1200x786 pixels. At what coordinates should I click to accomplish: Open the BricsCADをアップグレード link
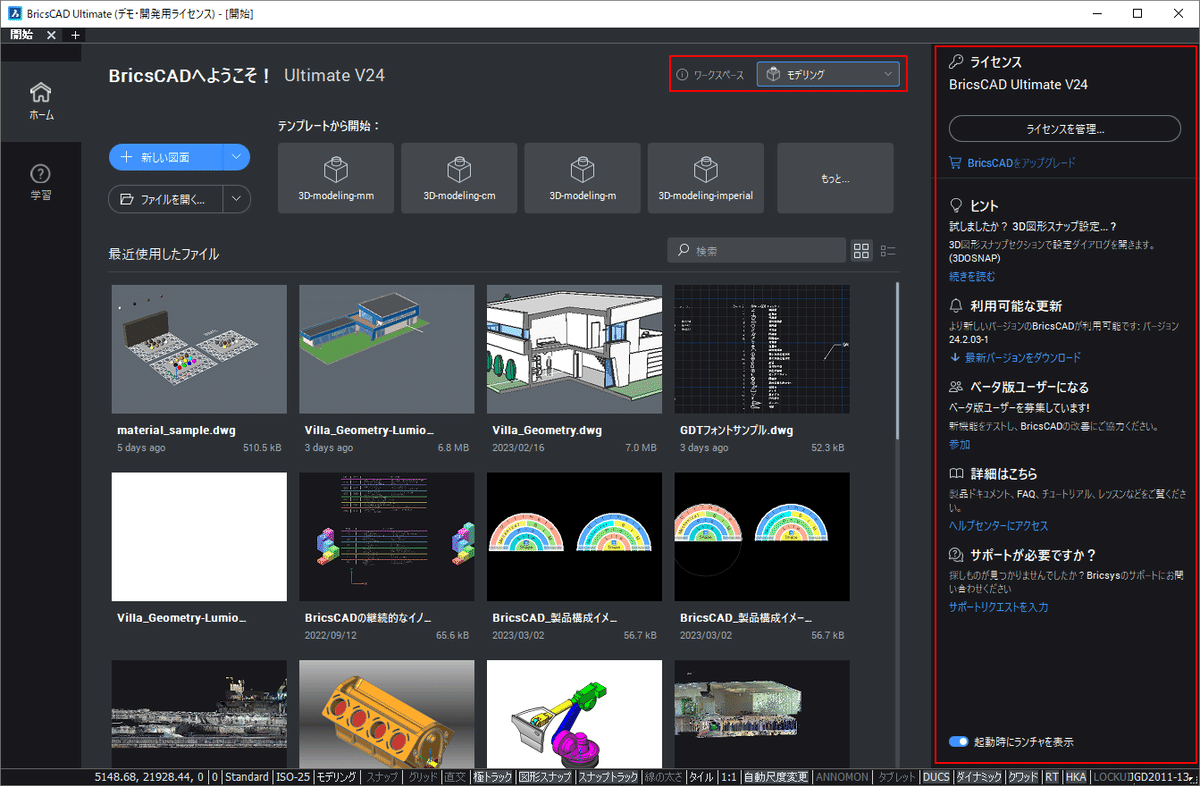(1021, 162)
